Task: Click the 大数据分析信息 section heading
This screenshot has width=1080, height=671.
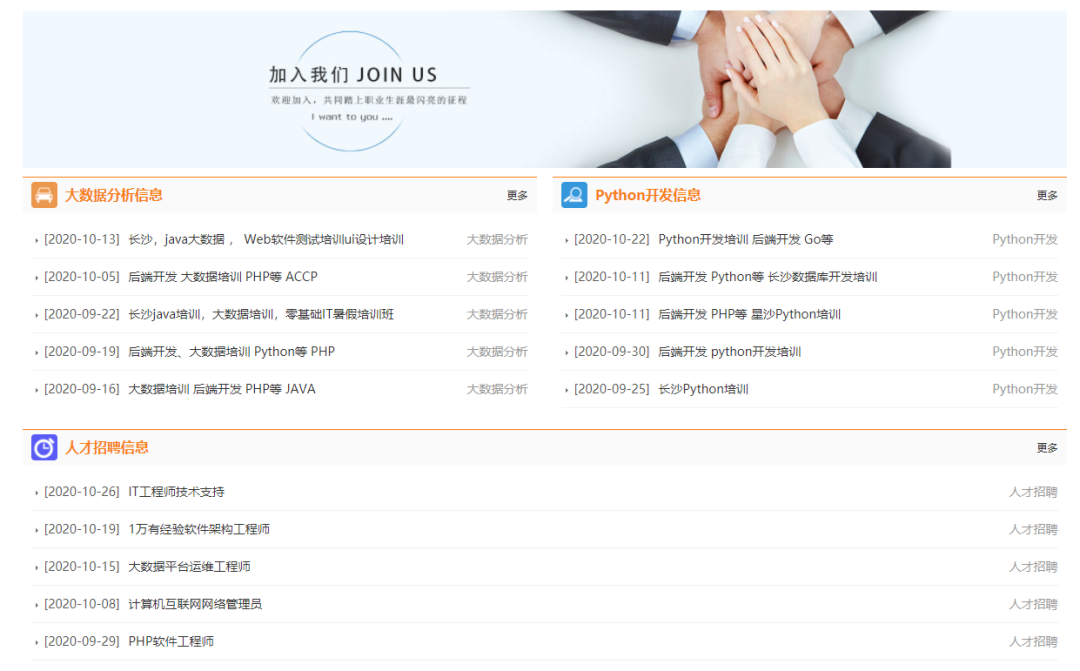Action: click(x=114, y=195)
